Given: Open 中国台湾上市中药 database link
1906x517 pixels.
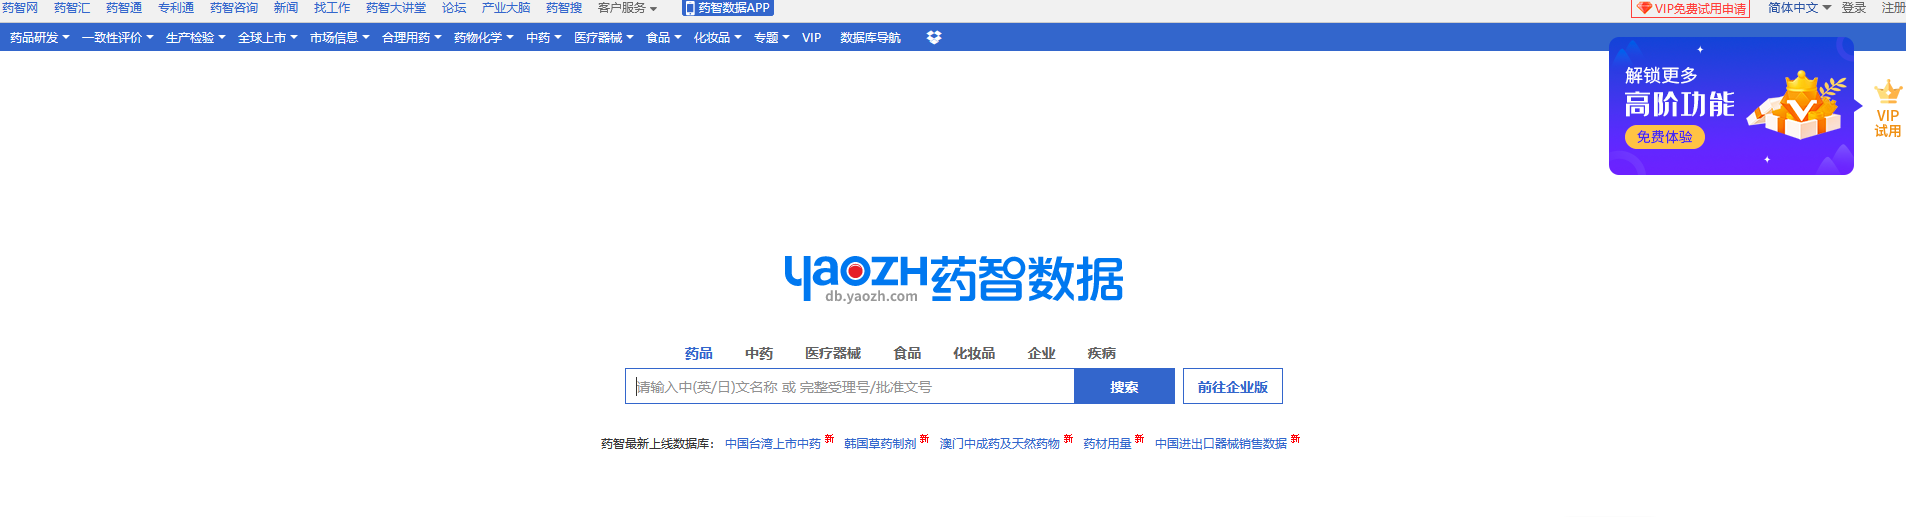Looking at the screenshot, I should tap(773, 444).
